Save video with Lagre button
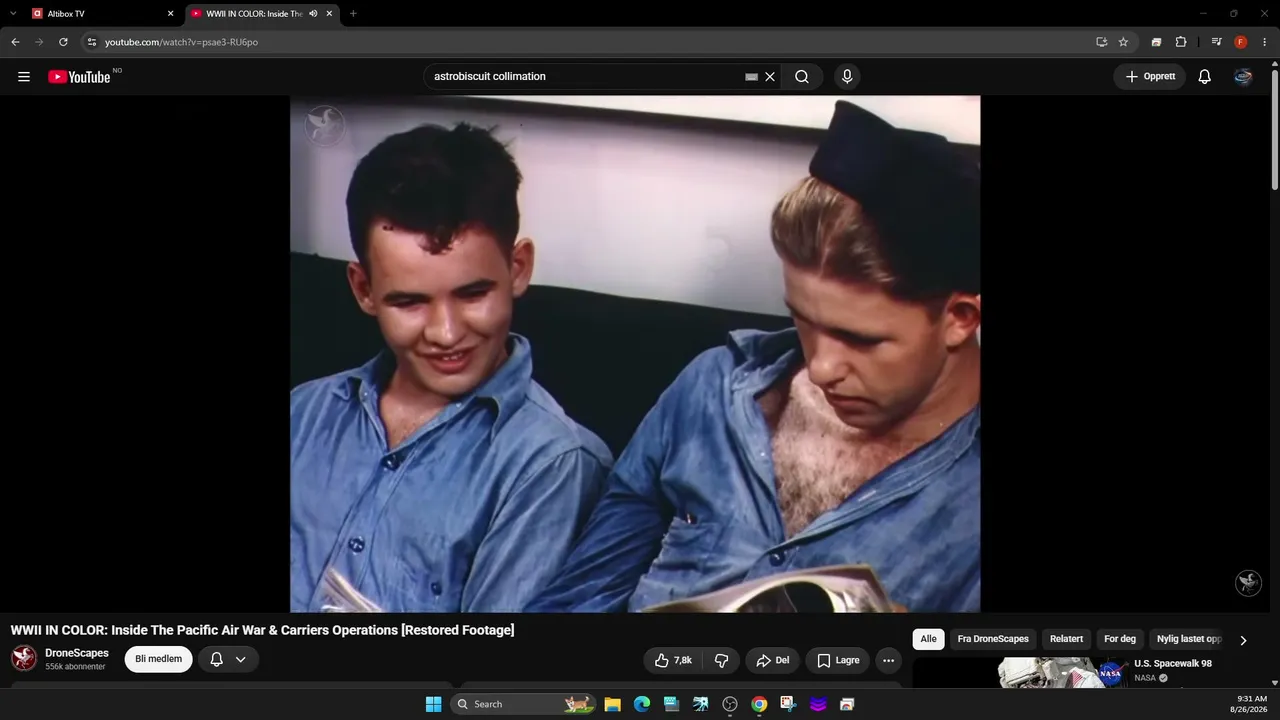The image size is (1280, 720). coord(838,660)
